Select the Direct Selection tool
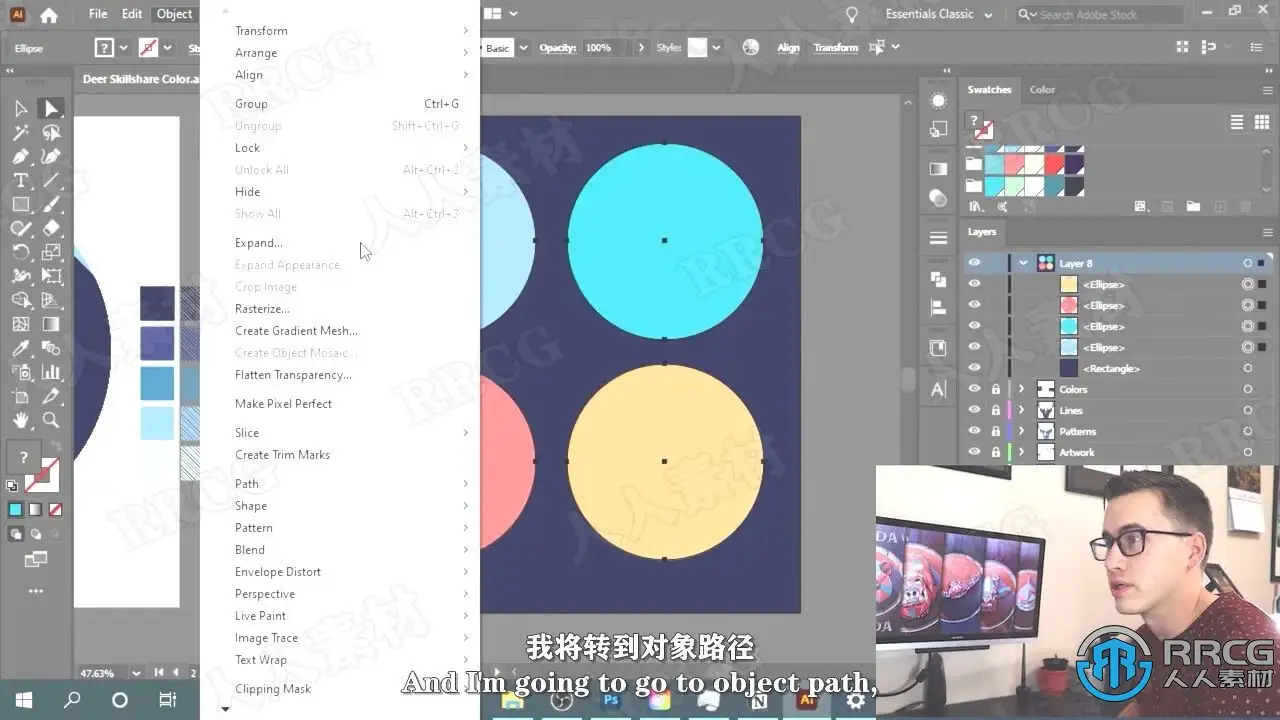 (51, 108)
